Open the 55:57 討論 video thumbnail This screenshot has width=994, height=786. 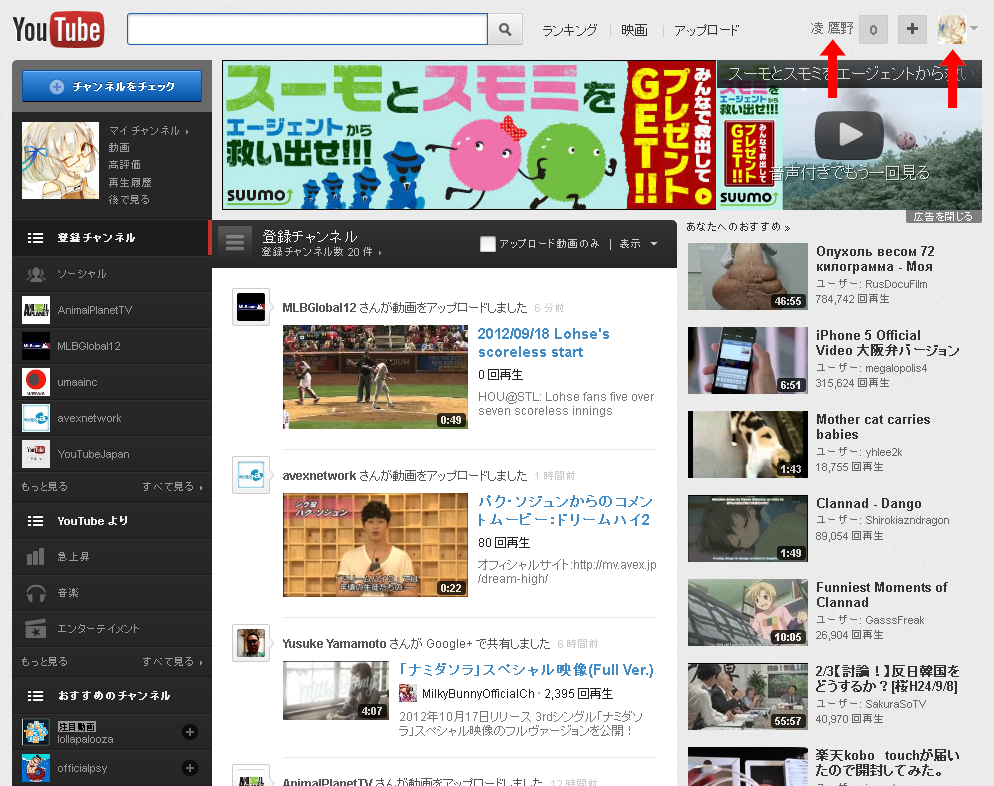point(748,697)
